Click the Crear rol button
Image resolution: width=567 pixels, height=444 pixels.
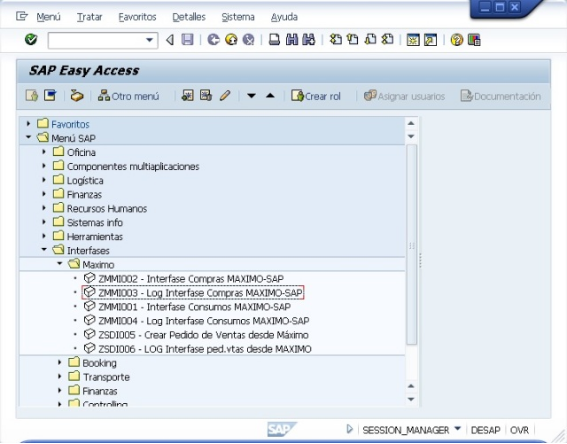tap(316, 96)
